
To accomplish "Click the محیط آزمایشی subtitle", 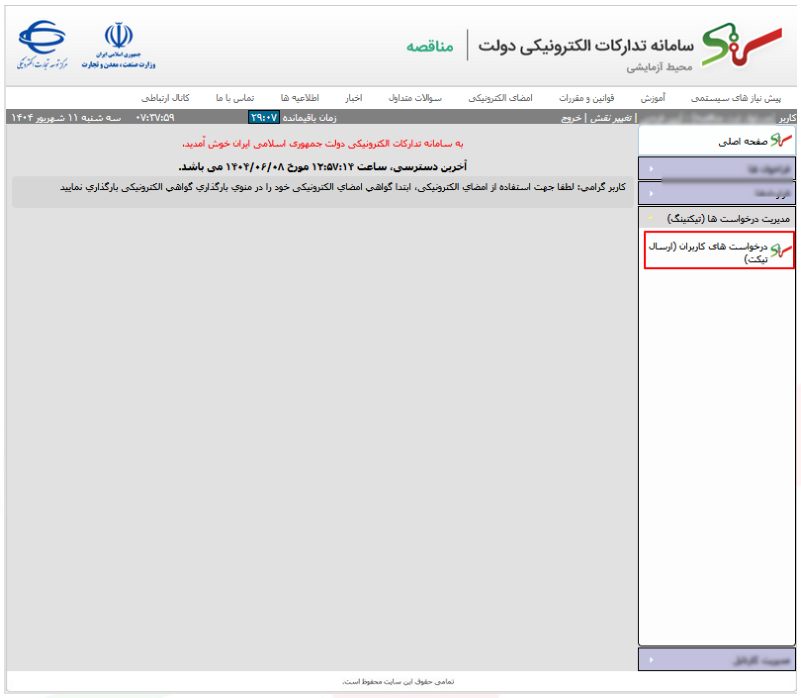I will click(x=659, y=67).
